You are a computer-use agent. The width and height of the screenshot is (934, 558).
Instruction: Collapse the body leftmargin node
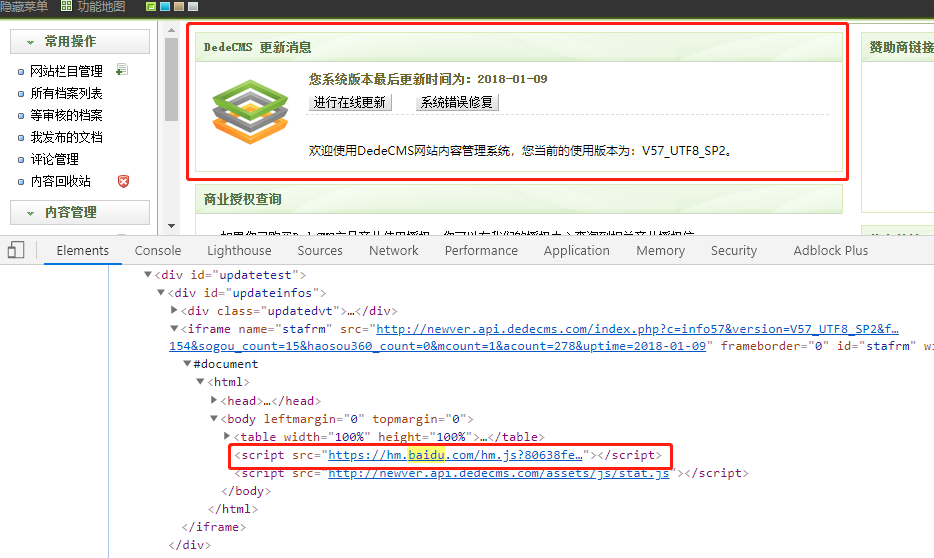click(x=213, y=419)
